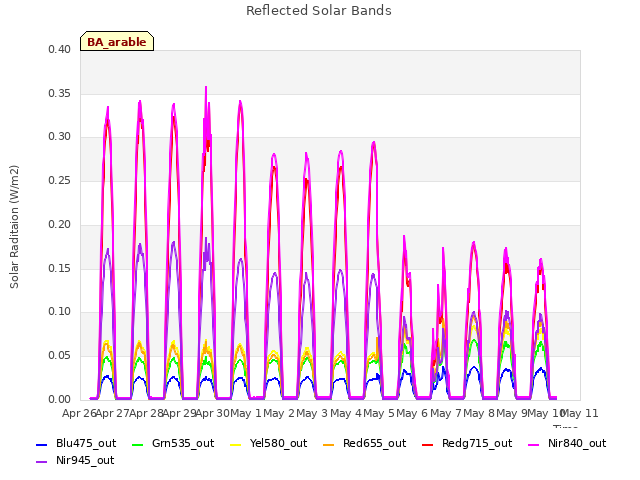The height and width of the screenshot is (480, 640).
Task: Click the 0.15 y-axis tick label
Action: tap(59, 268)
